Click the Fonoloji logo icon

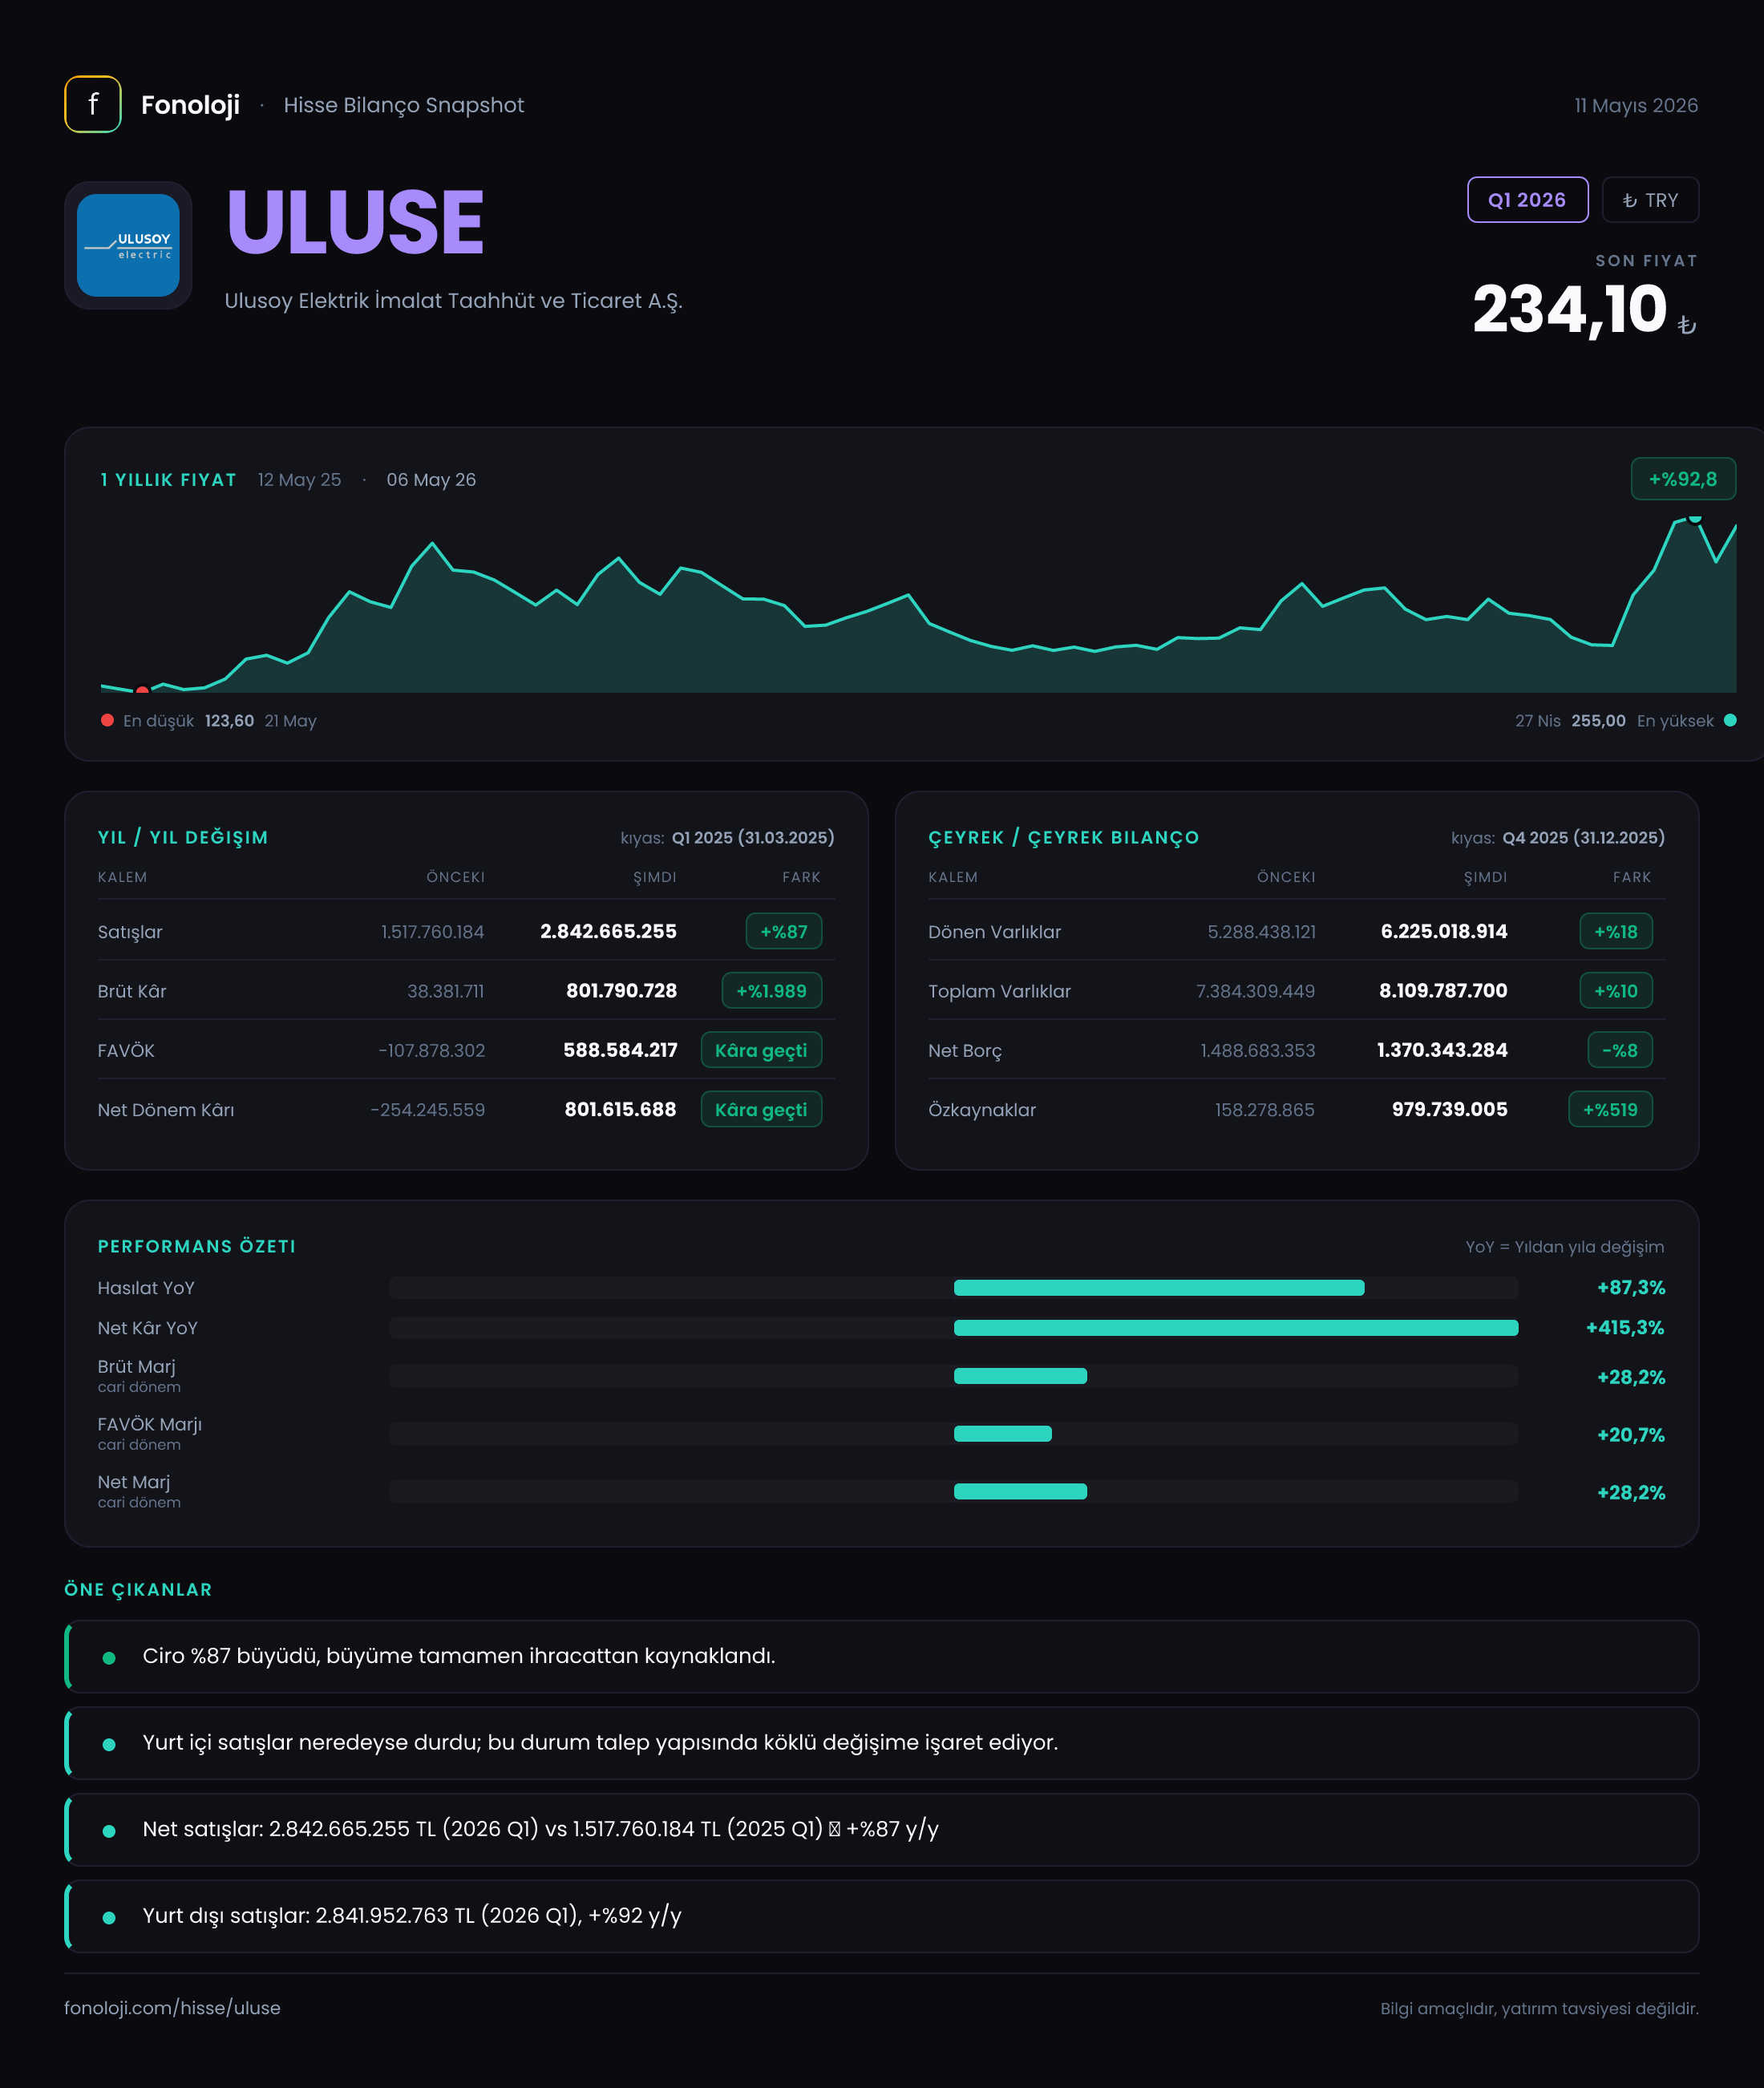(93, 104)
